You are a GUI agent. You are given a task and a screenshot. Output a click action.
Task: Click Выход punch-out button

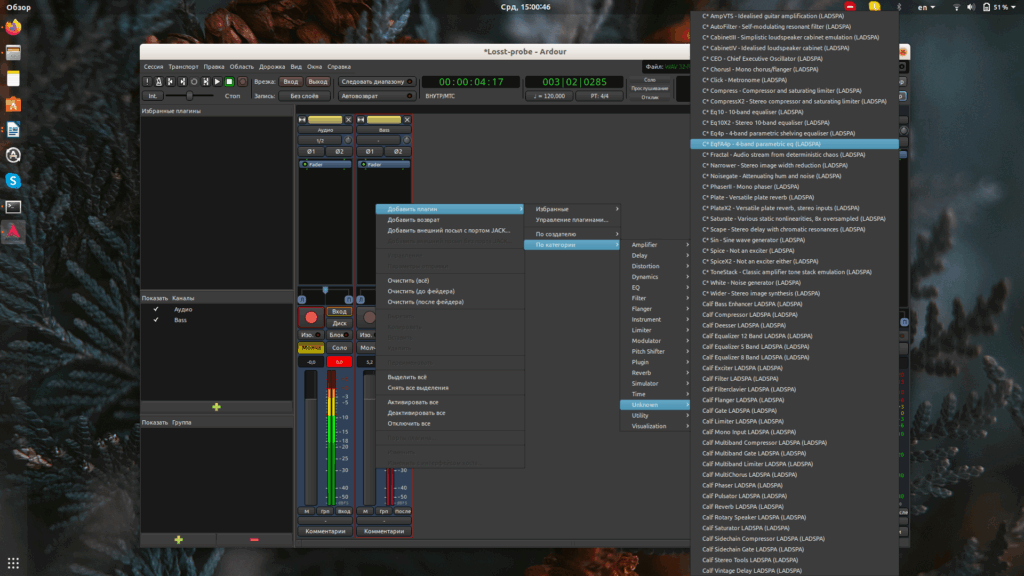click(318, 82)
